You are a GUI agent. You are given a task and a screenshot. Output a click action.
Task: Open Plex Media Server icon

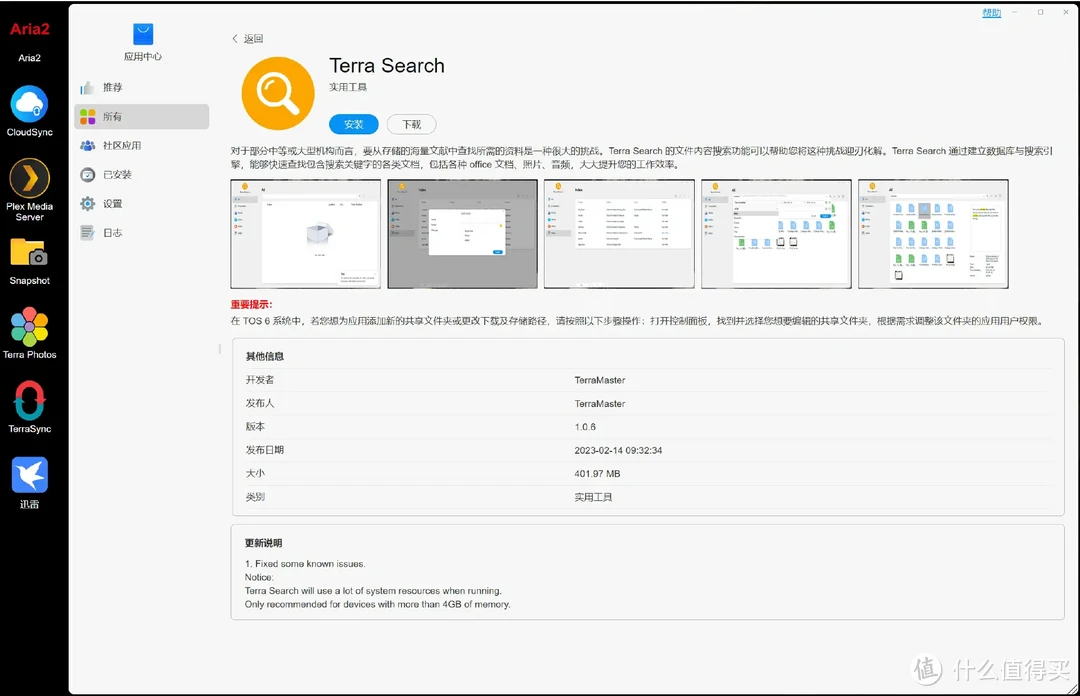click(29, 178)
